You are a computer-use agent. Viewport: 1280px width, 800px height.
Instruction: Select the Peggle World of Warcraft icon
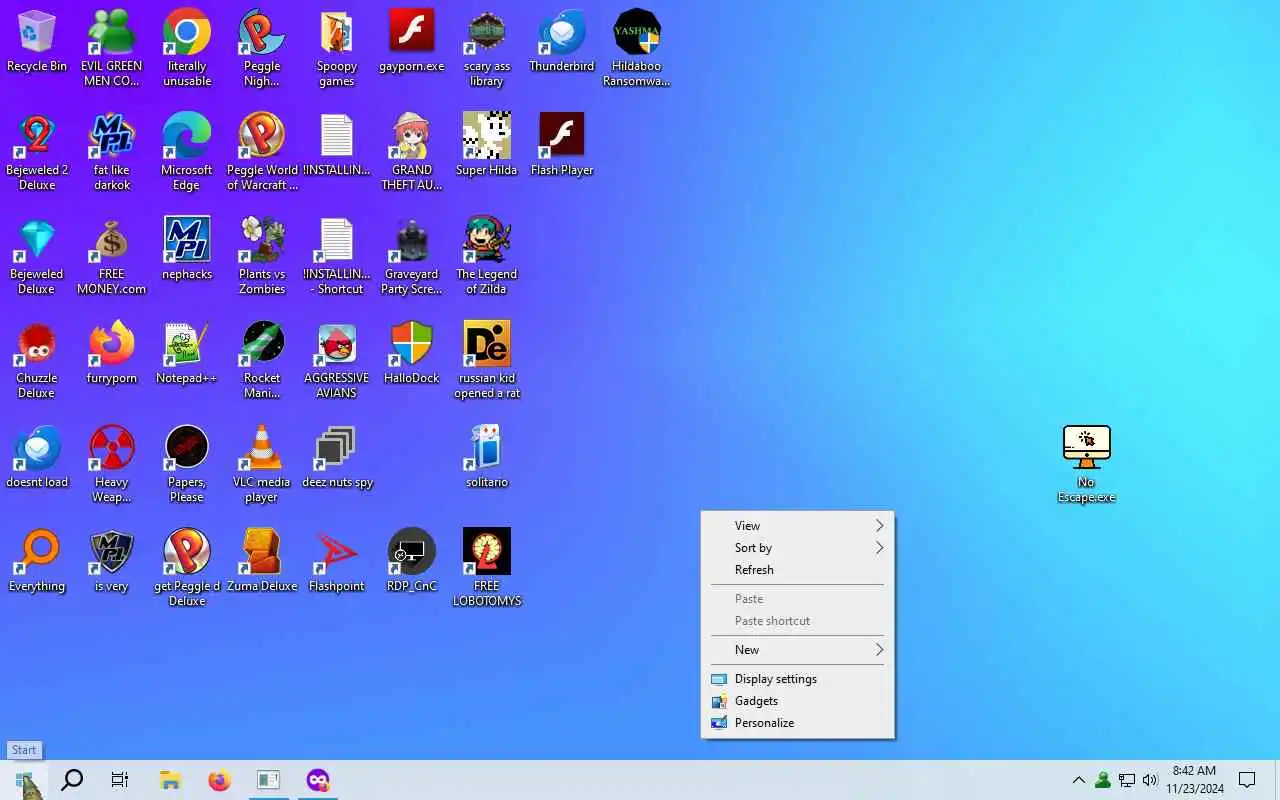pos(262,152)
